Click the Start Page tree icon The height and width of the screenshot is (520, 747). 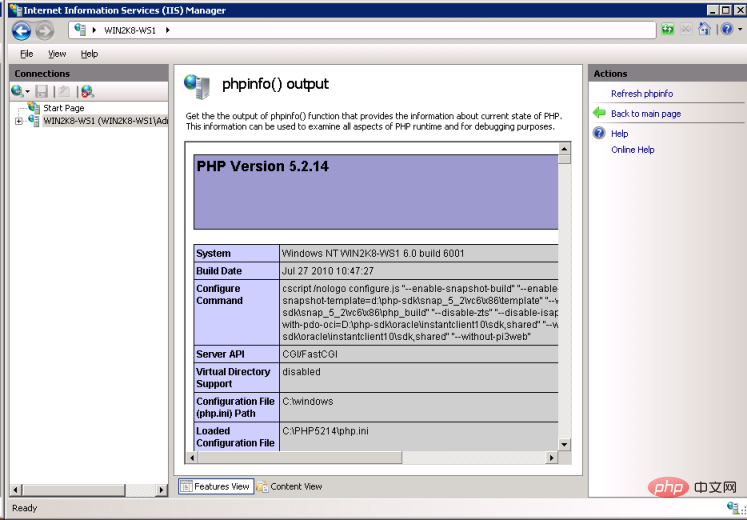(33, 108)
